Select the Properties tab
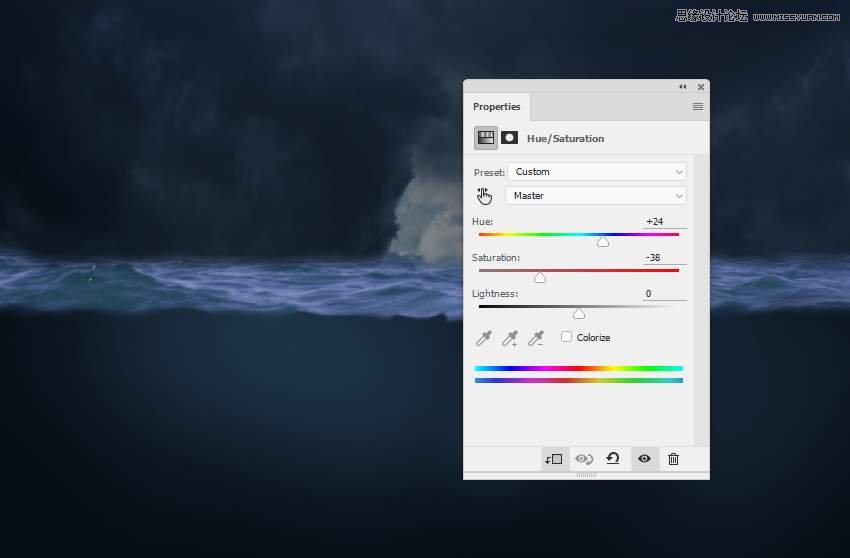 click(497, 107)
